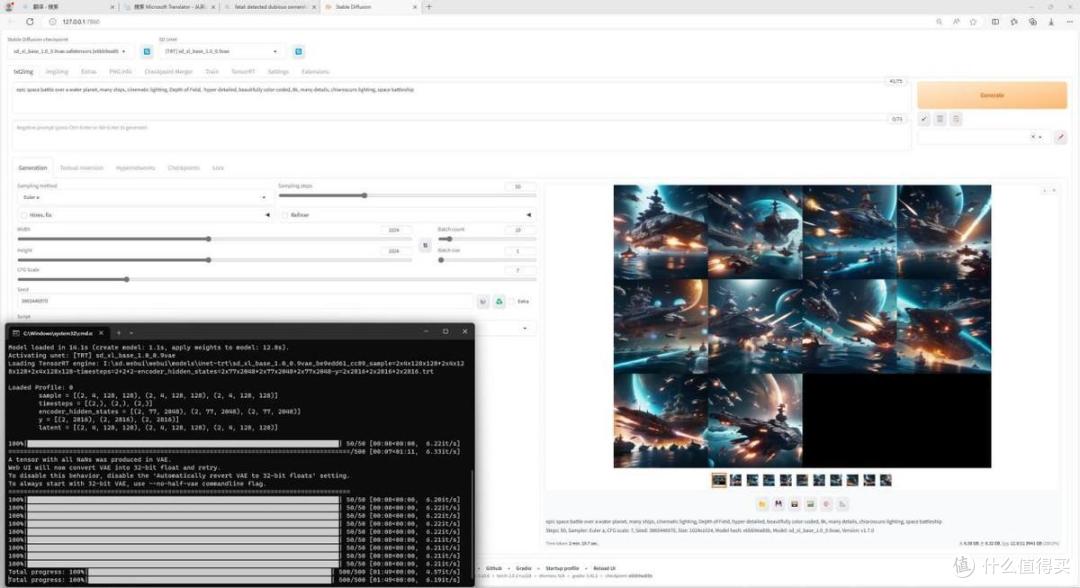Open the Startup profile footer link
Viewport: 1080px width, 588px height.
coord(562,569)
